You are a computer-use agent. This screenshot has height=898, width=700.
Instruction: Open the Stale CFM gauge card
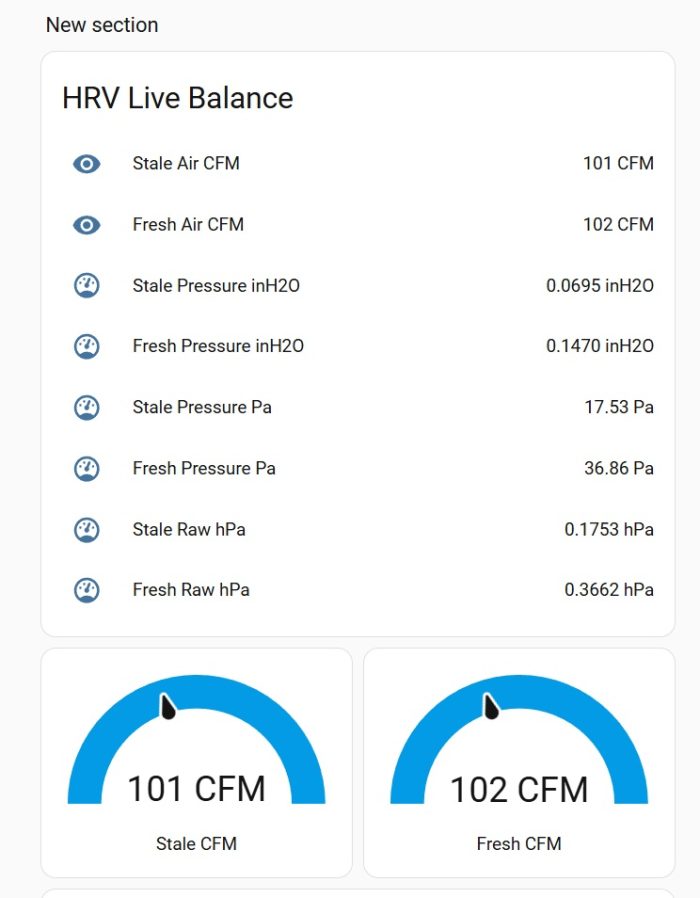[196, 763]
